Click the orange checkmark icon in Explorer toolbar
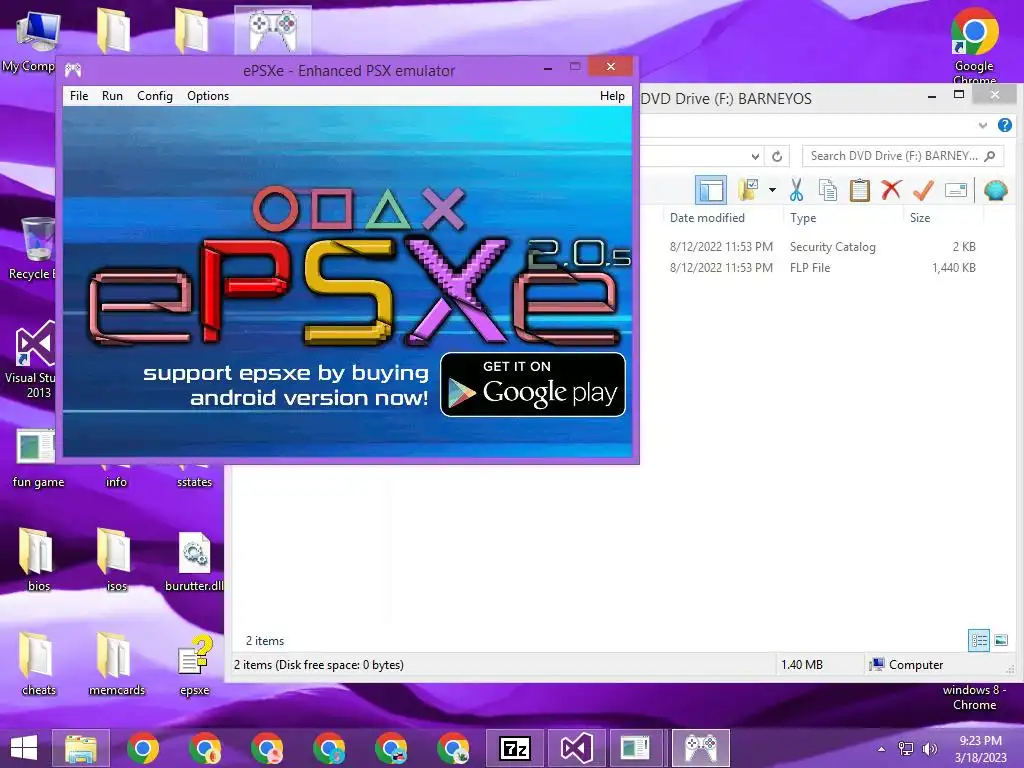1024x768 pixels. 923,190
